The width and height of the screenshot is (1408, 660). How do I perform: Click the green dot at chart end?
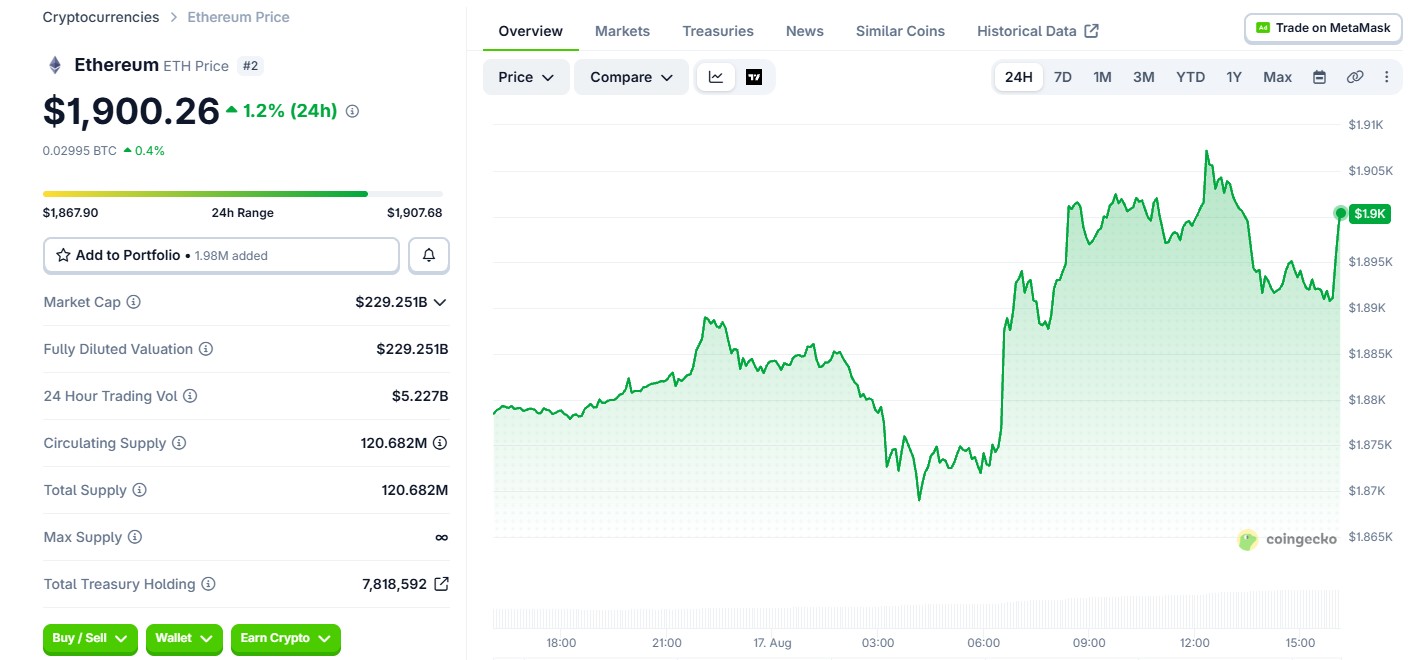(1340, 212)
